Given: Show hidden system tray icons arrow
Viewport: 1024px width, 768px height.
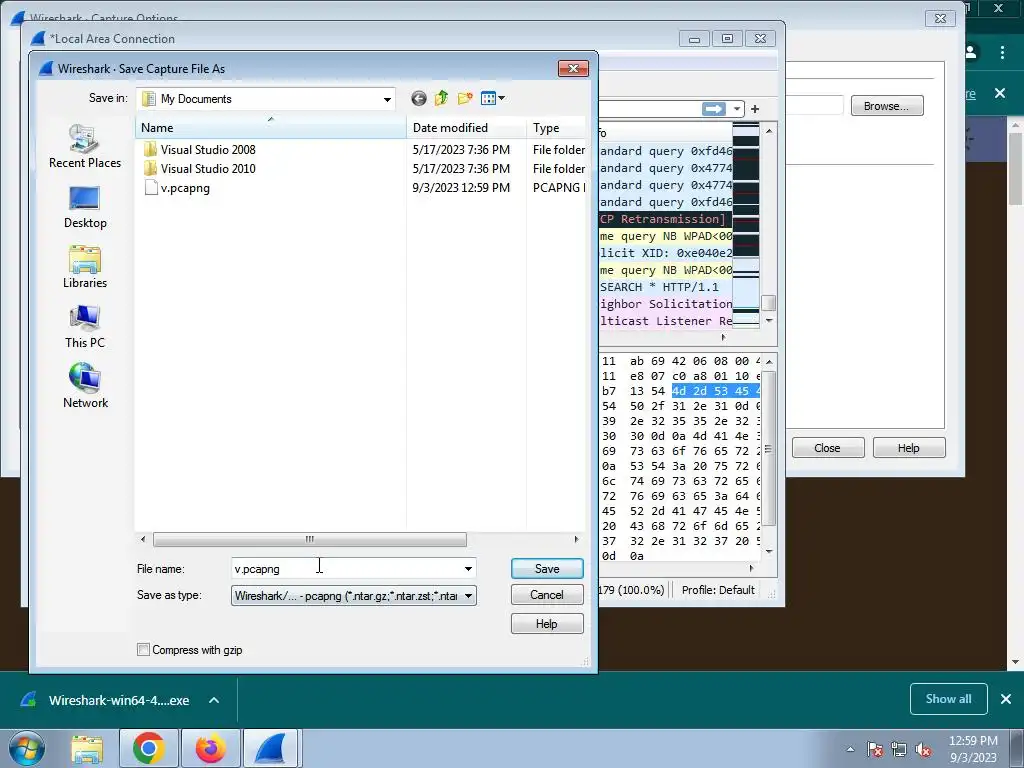Looking at the screenshot, I should [850, 749].
